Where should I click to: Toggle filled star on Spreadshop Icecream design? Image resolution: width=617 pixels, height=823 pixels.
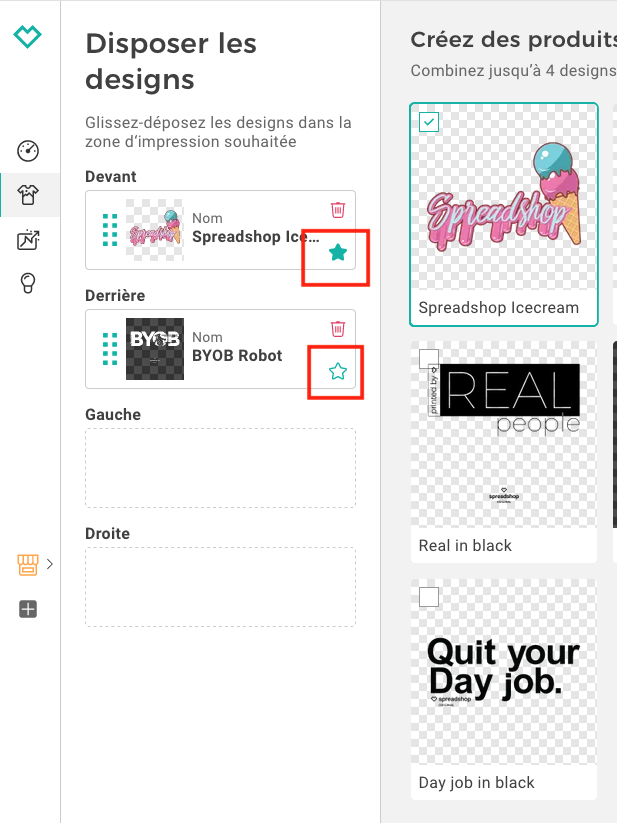338,252
